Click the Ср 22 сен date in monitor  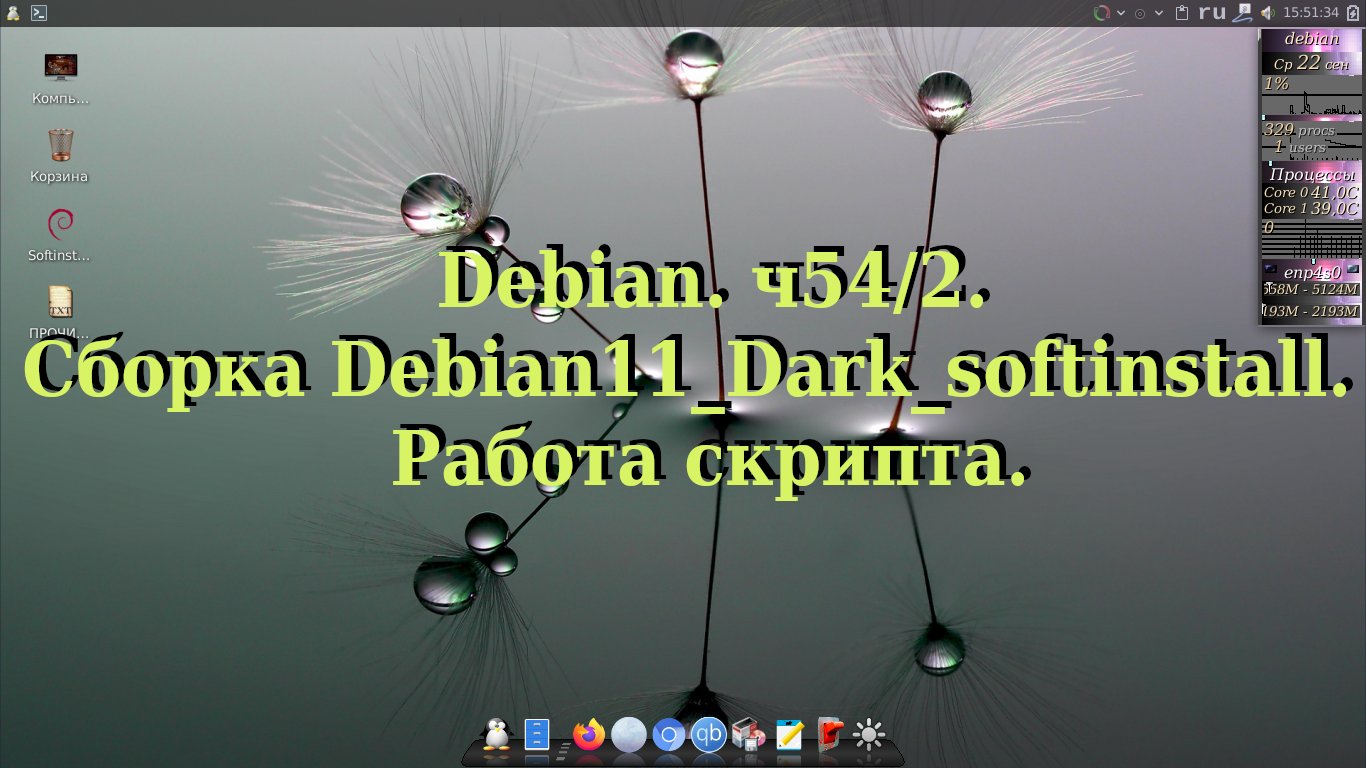(x=1311, y=63)
